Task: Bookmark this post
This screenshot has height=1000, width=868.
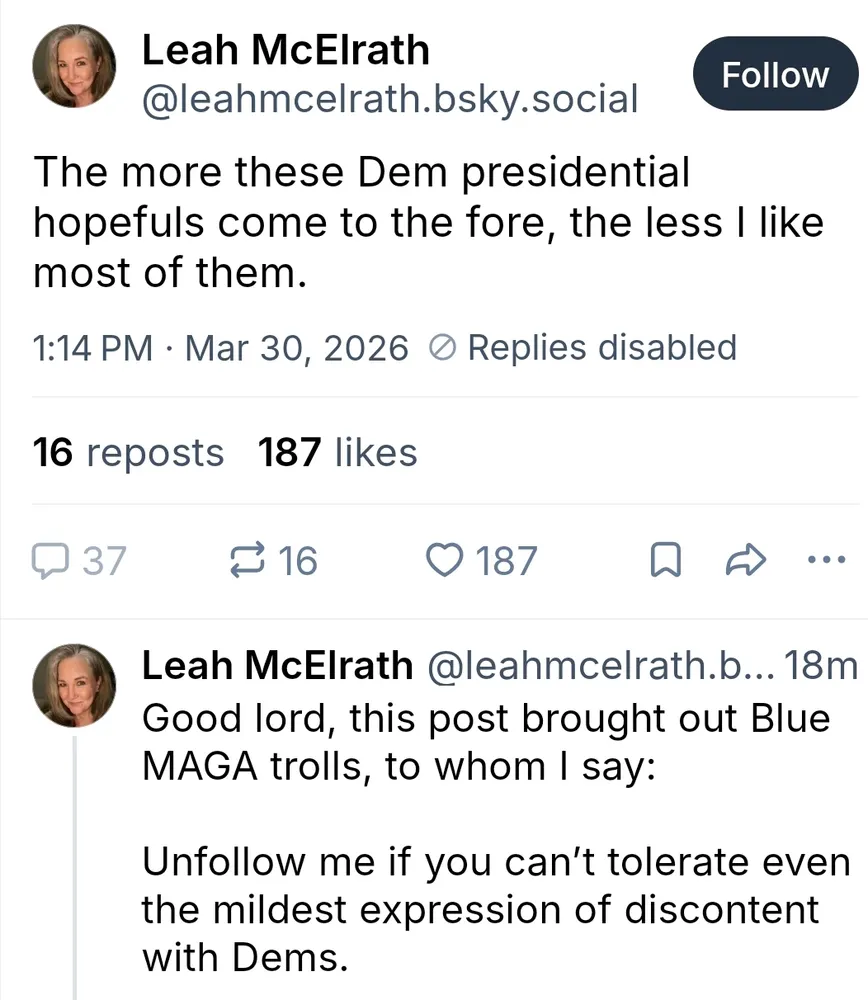Action: point(665,561)
